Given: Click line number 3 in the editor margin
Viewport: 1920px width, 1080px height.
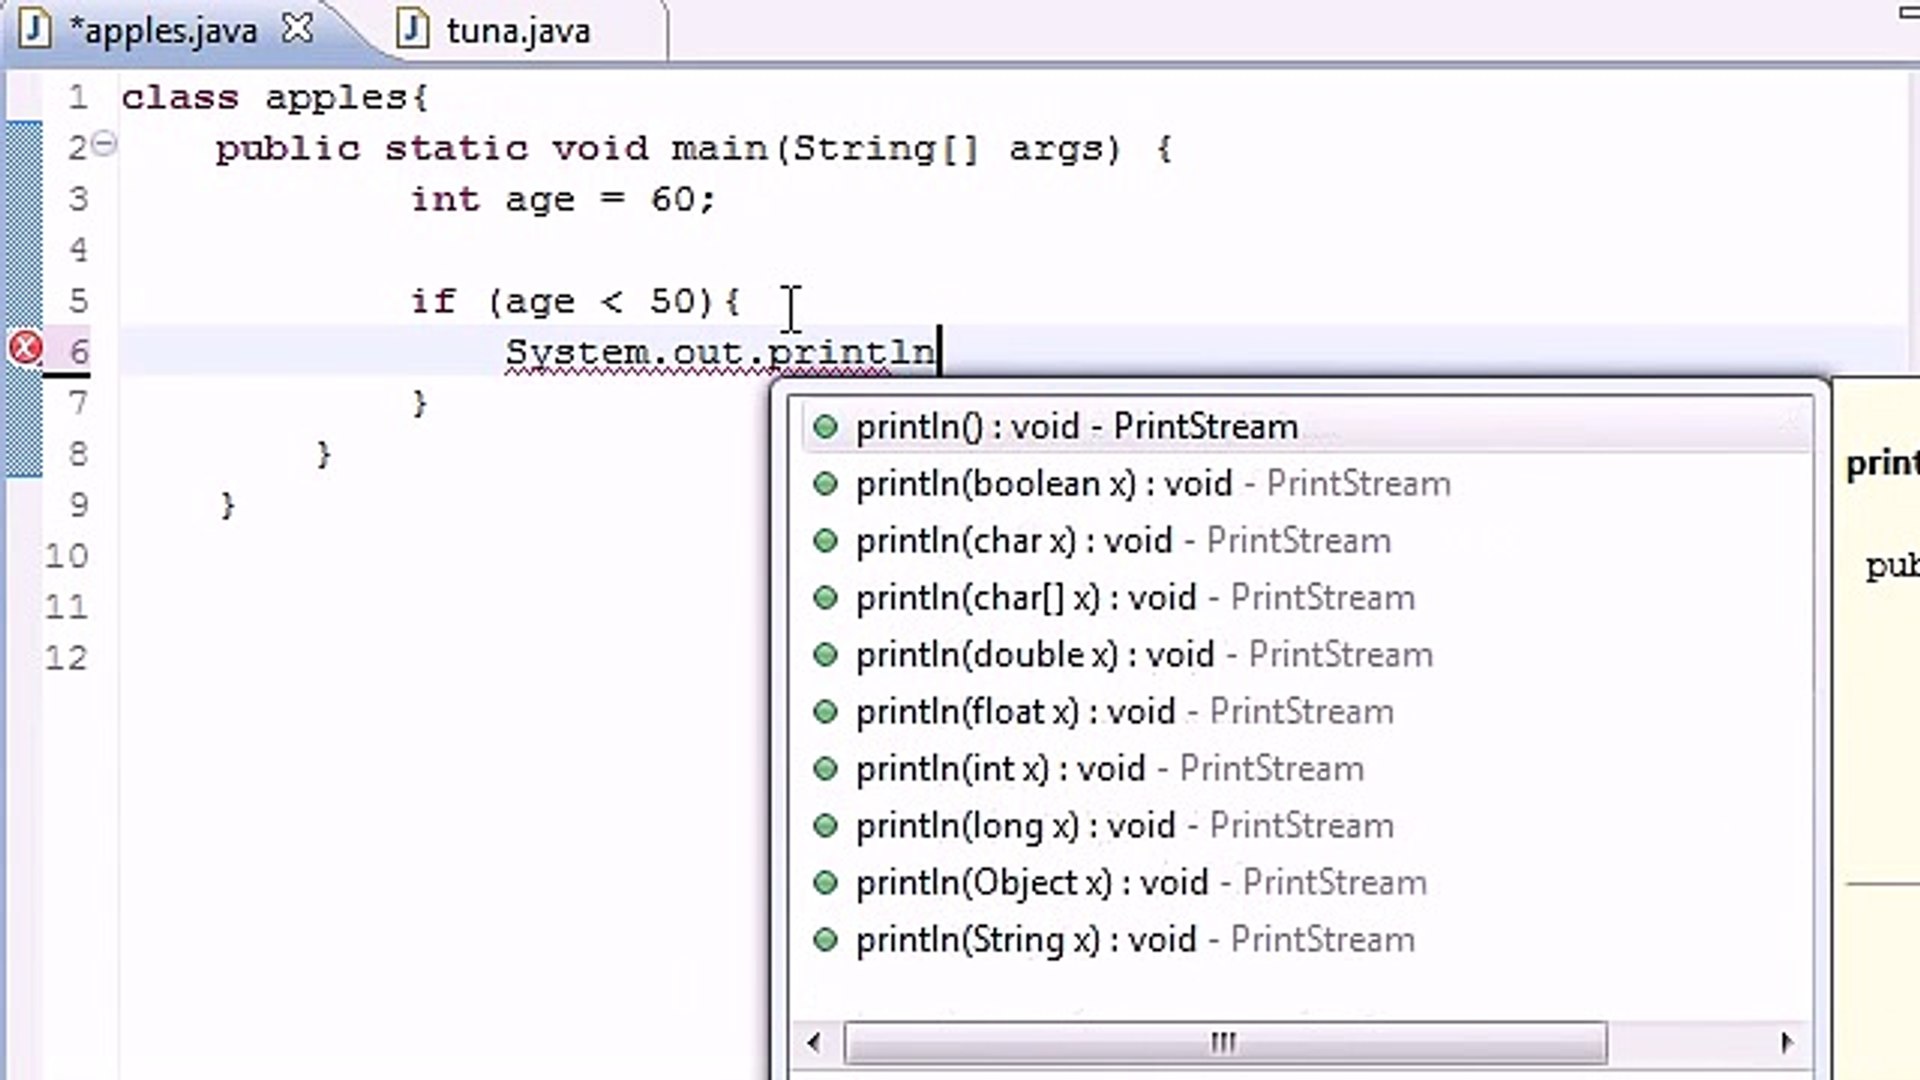Looking at the screenshot, I should [77, 198].
